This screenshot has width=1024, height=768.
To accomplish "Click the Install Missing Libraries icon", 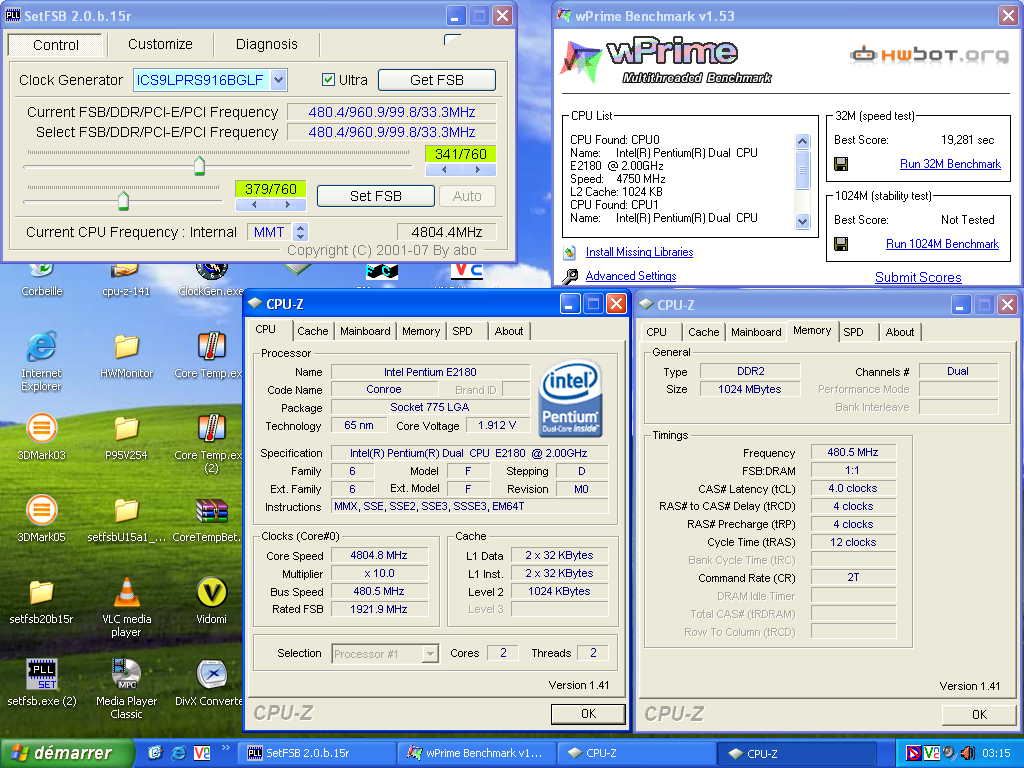I will click(x=569, y=252).
